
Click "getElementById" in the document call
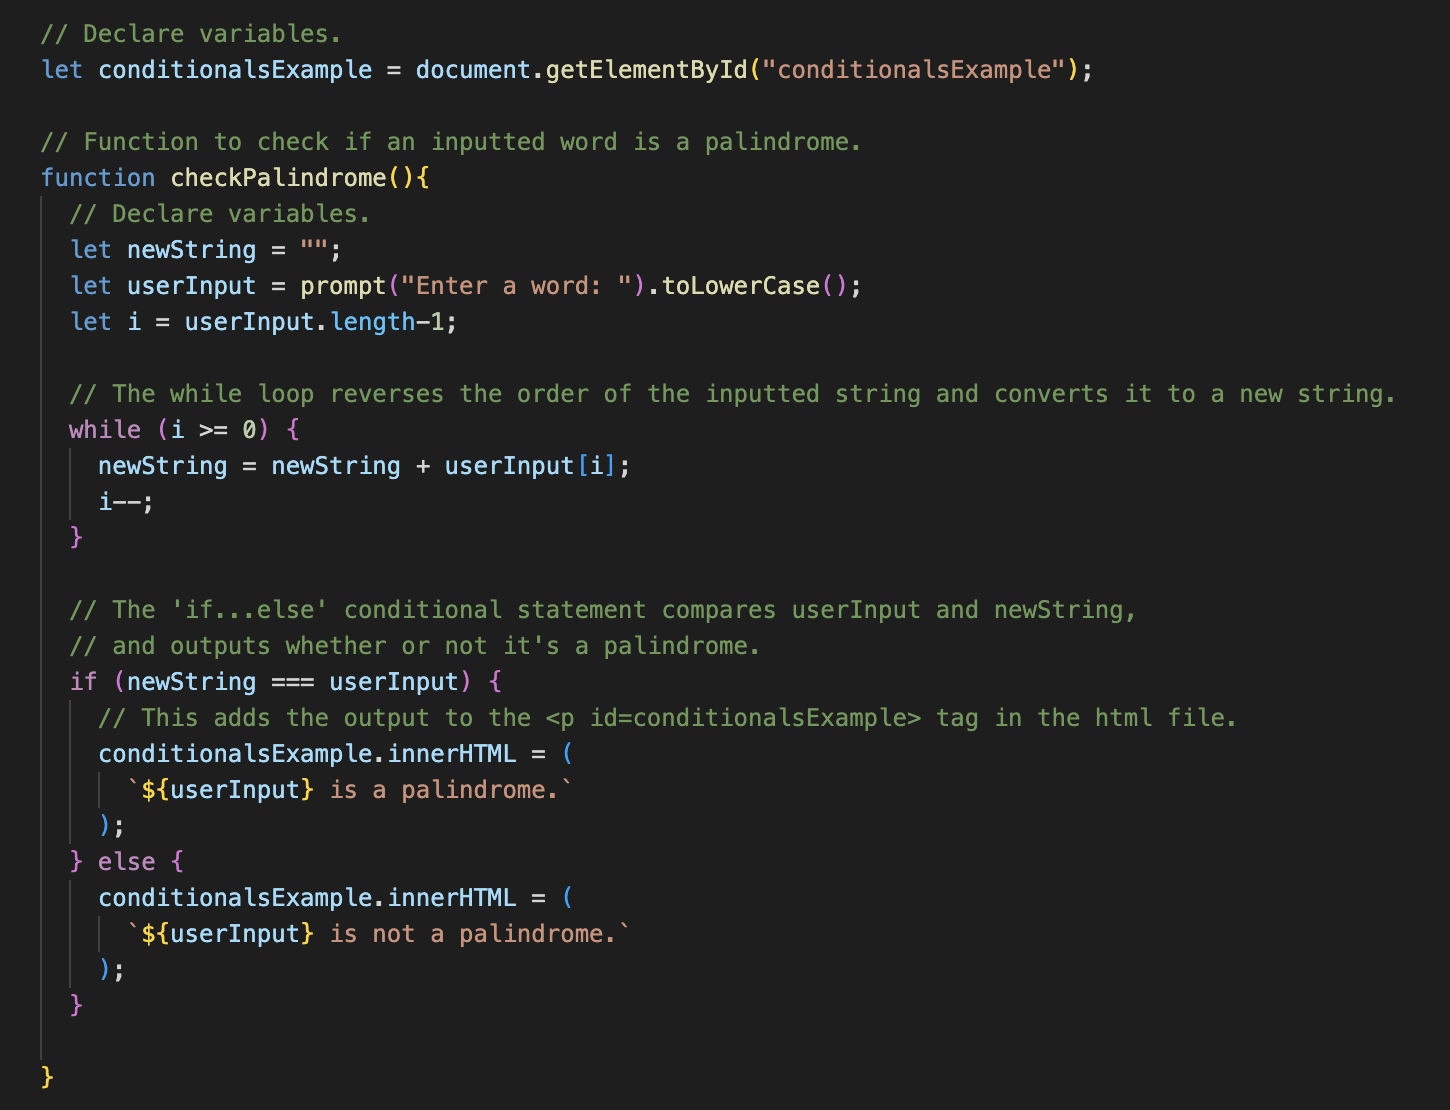(x=647, y=70)
